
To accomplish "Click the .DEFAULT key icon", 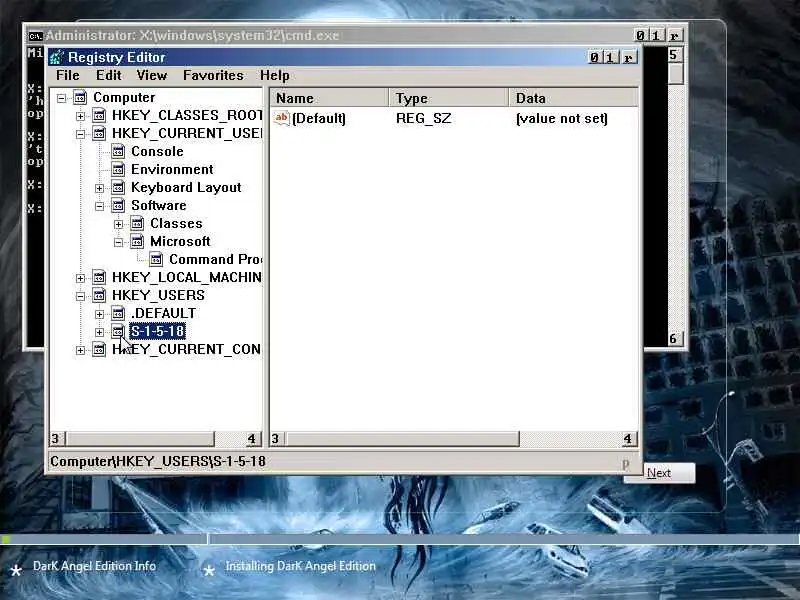I will 118,313.
